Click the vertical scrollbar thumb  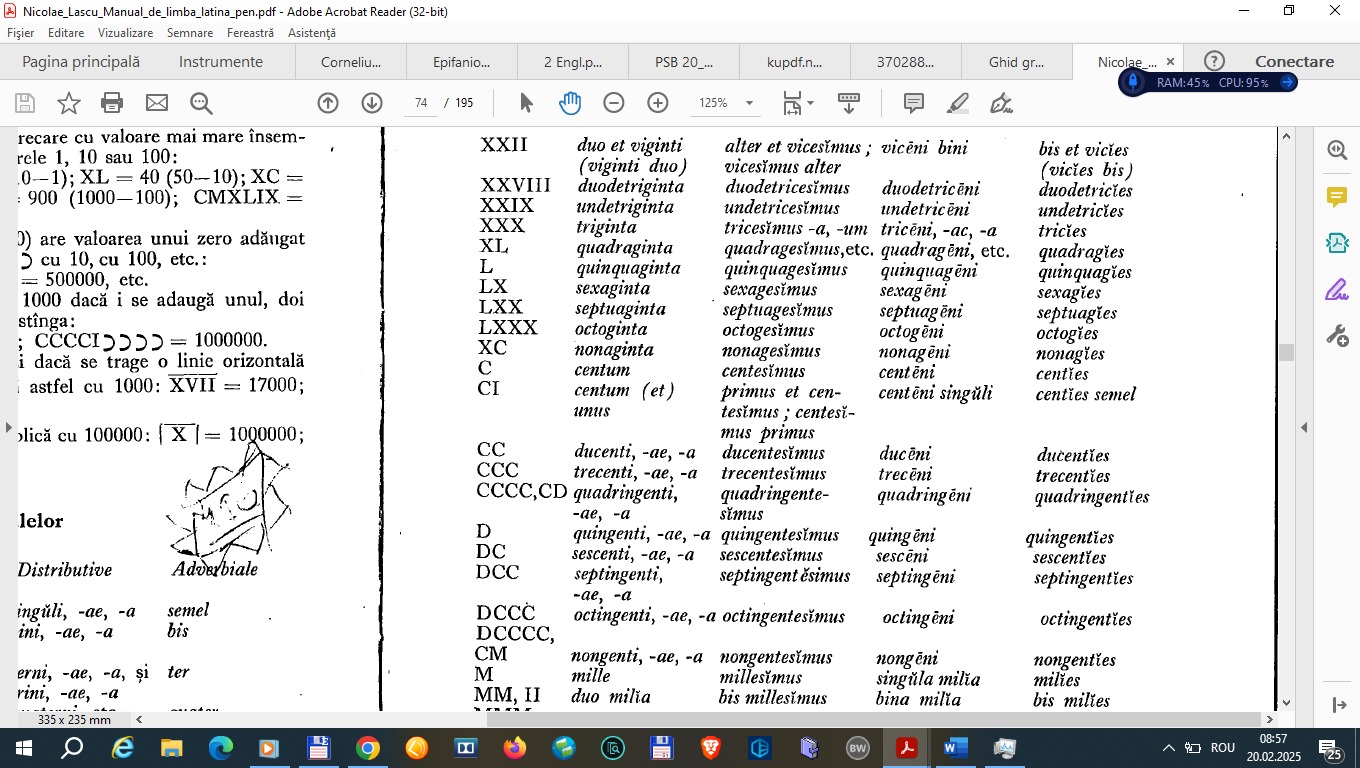click(1286, 352)
